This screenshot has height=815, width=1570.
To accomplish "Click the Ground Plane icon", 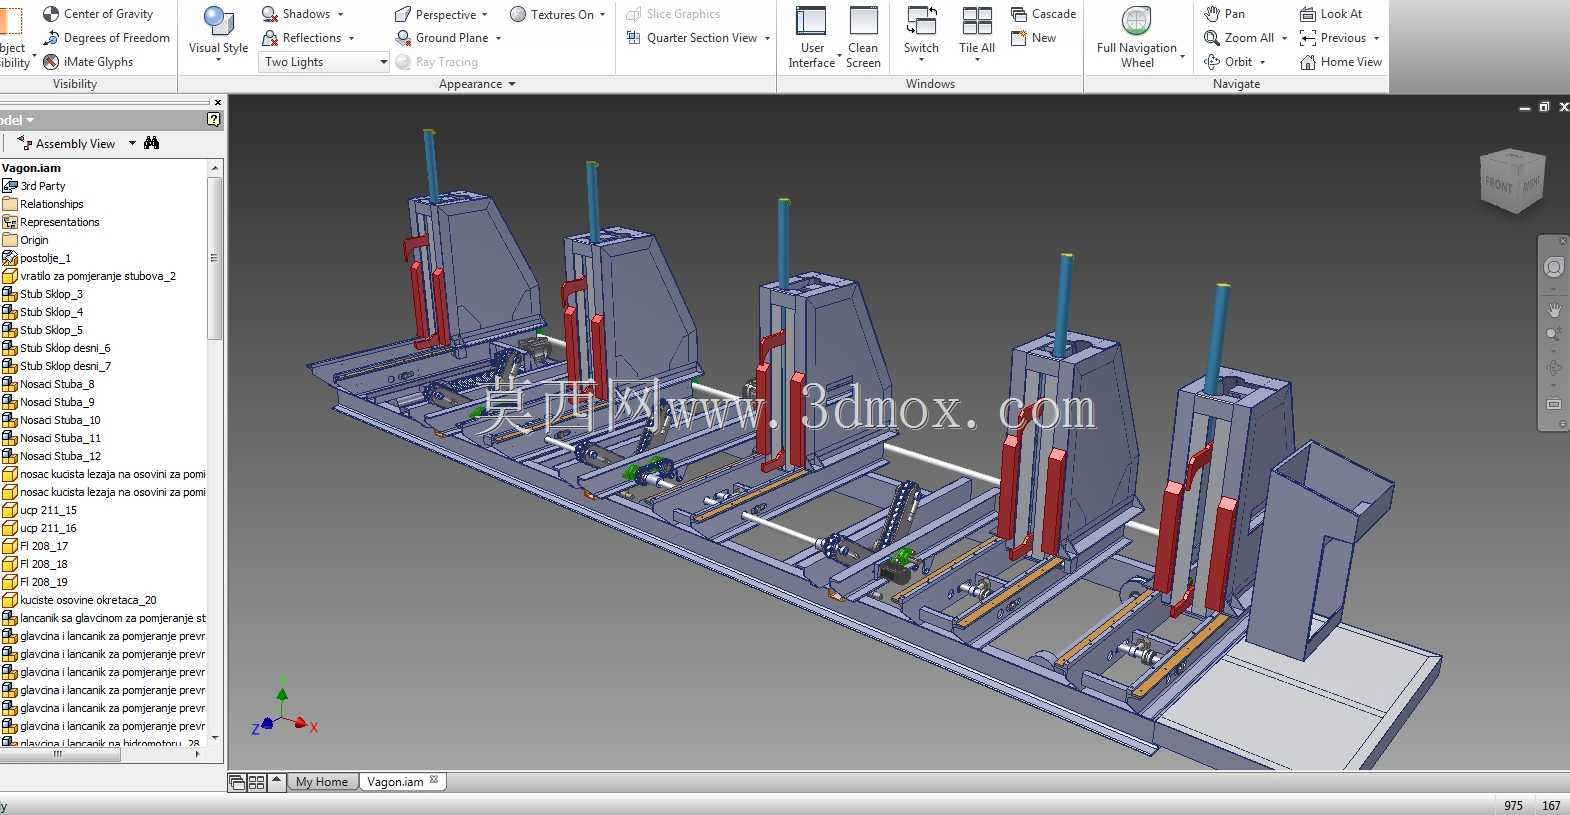I will 403,38.
